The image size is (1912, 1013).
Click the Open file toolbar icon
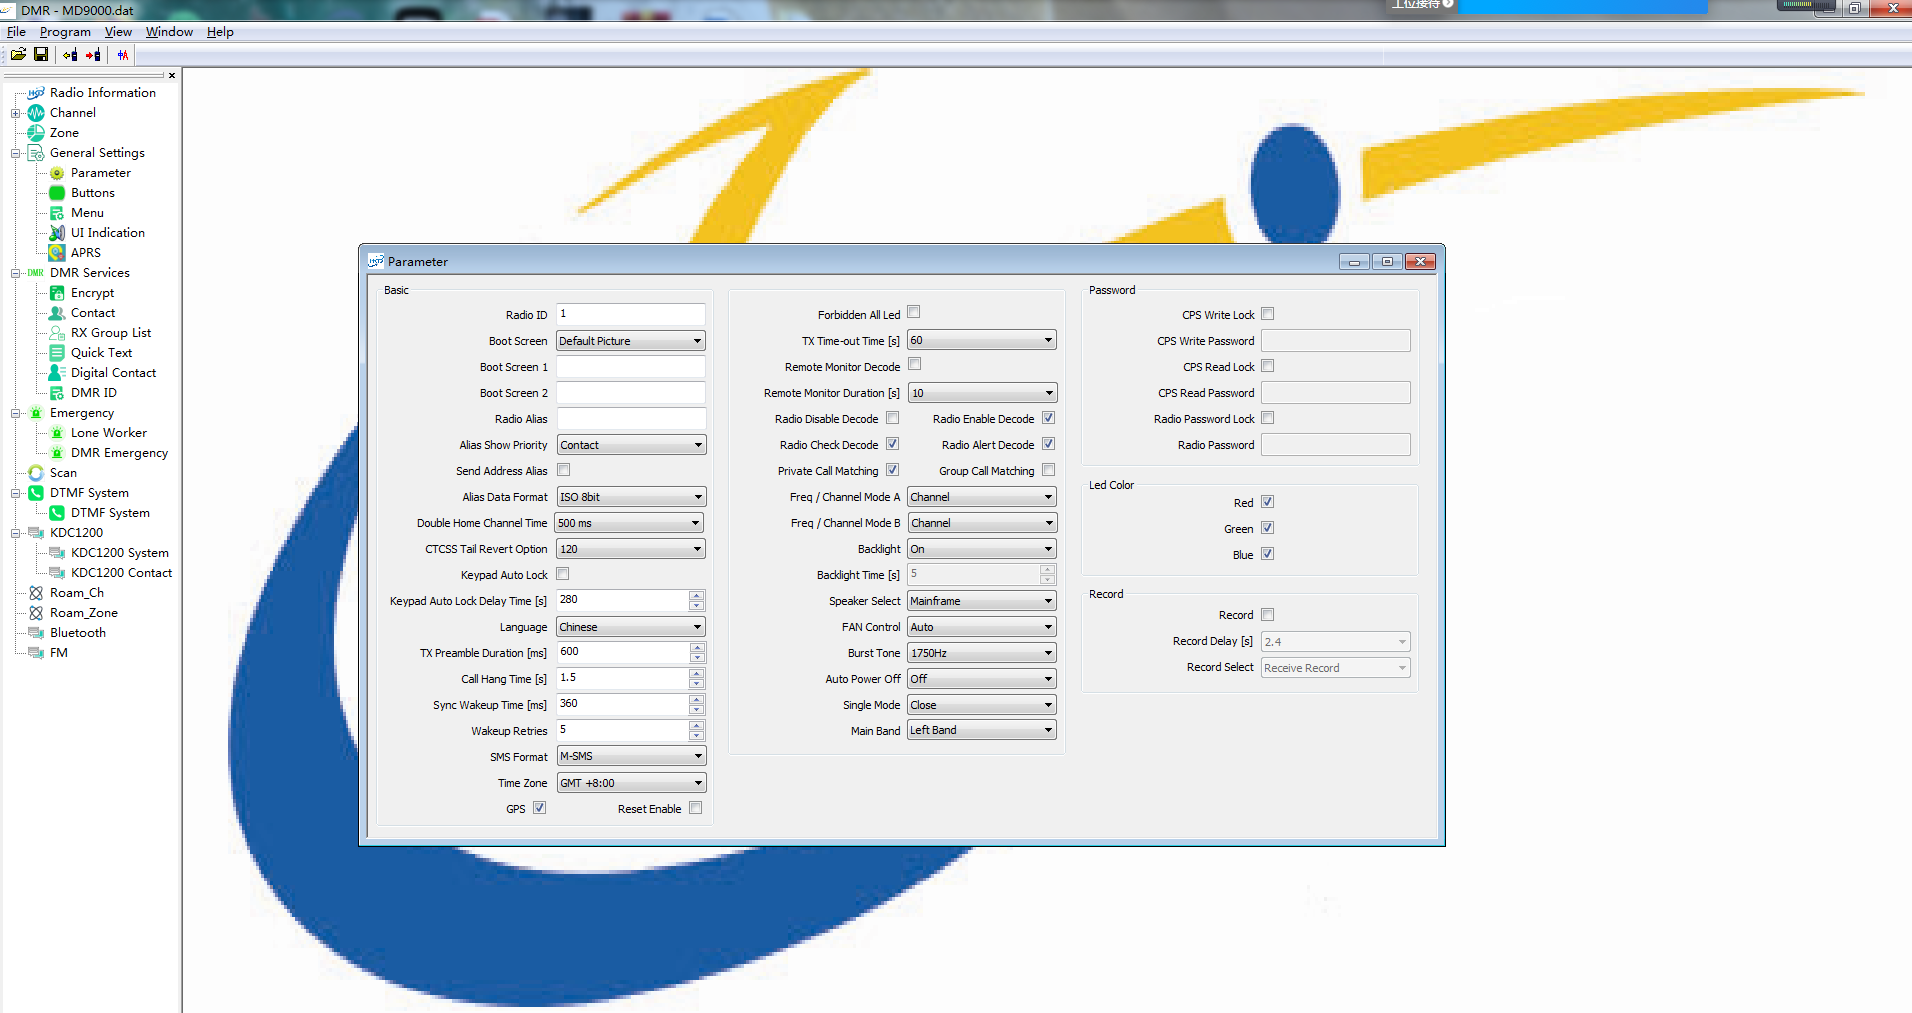point(18,55)
